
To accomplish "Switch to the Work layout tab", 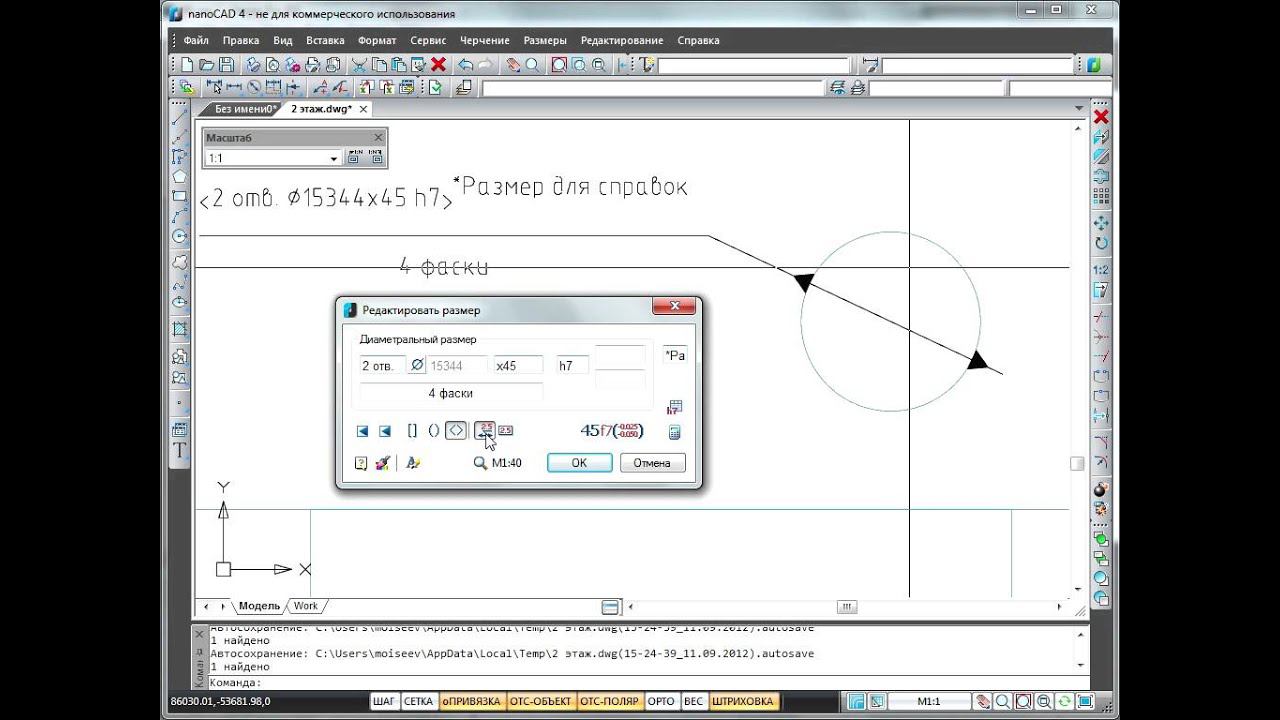I will coord(306,606).
